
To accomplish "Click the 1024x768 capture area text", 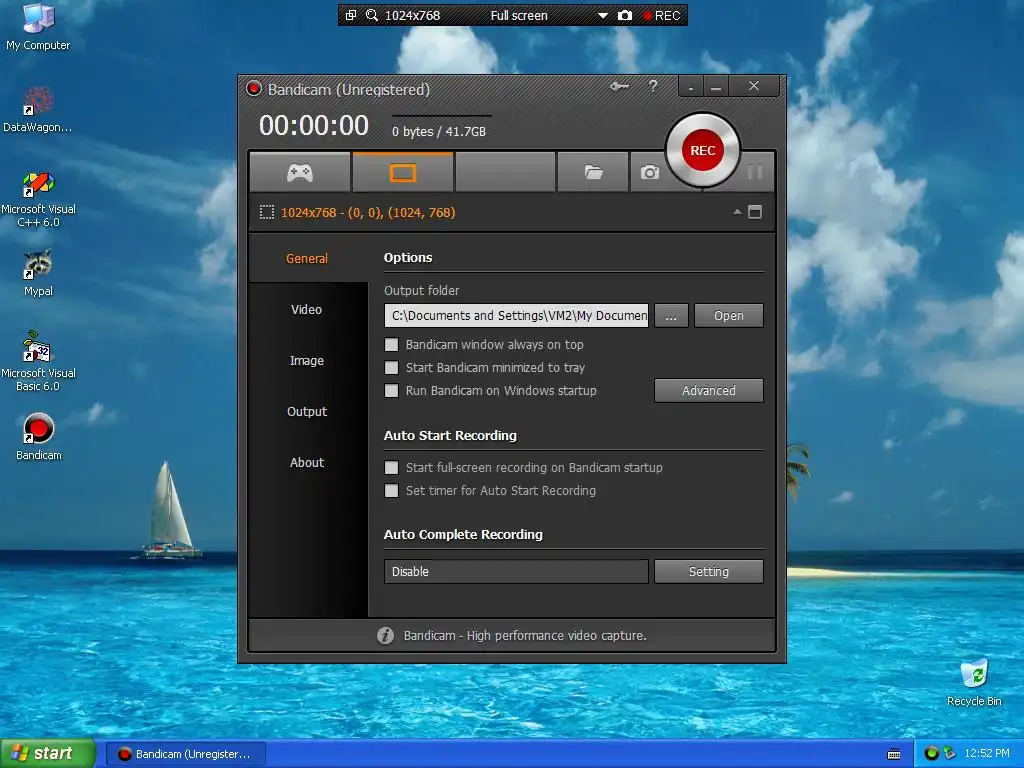I will point(368,212).
